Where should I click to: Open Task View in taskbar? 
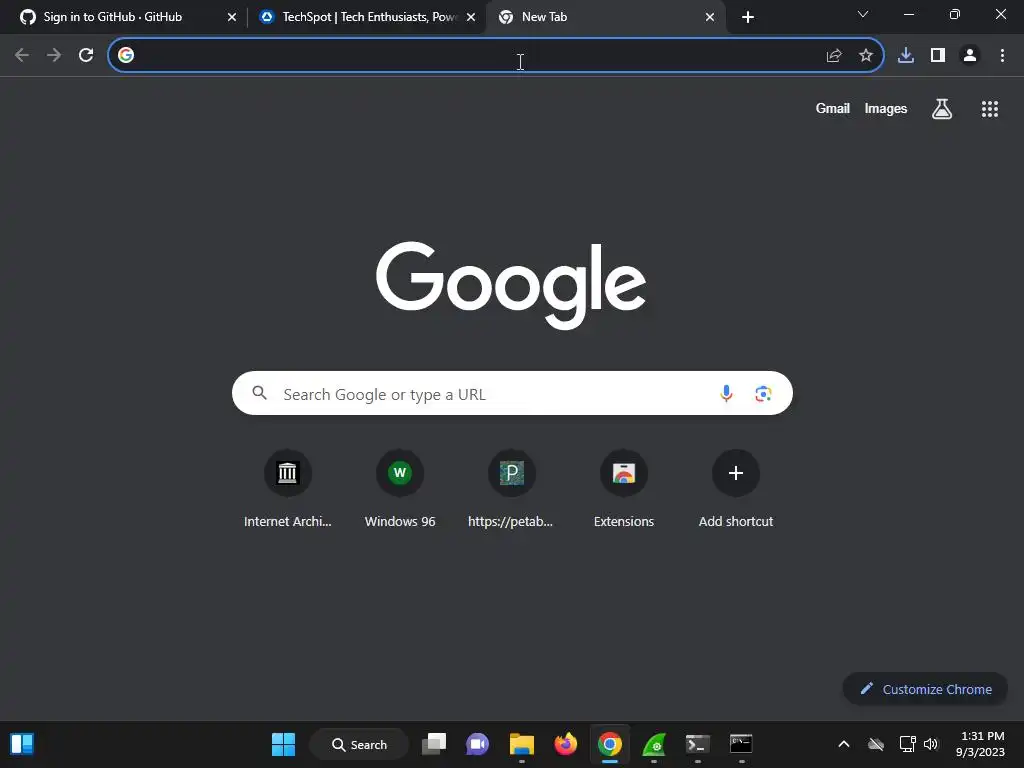point(434,744)
